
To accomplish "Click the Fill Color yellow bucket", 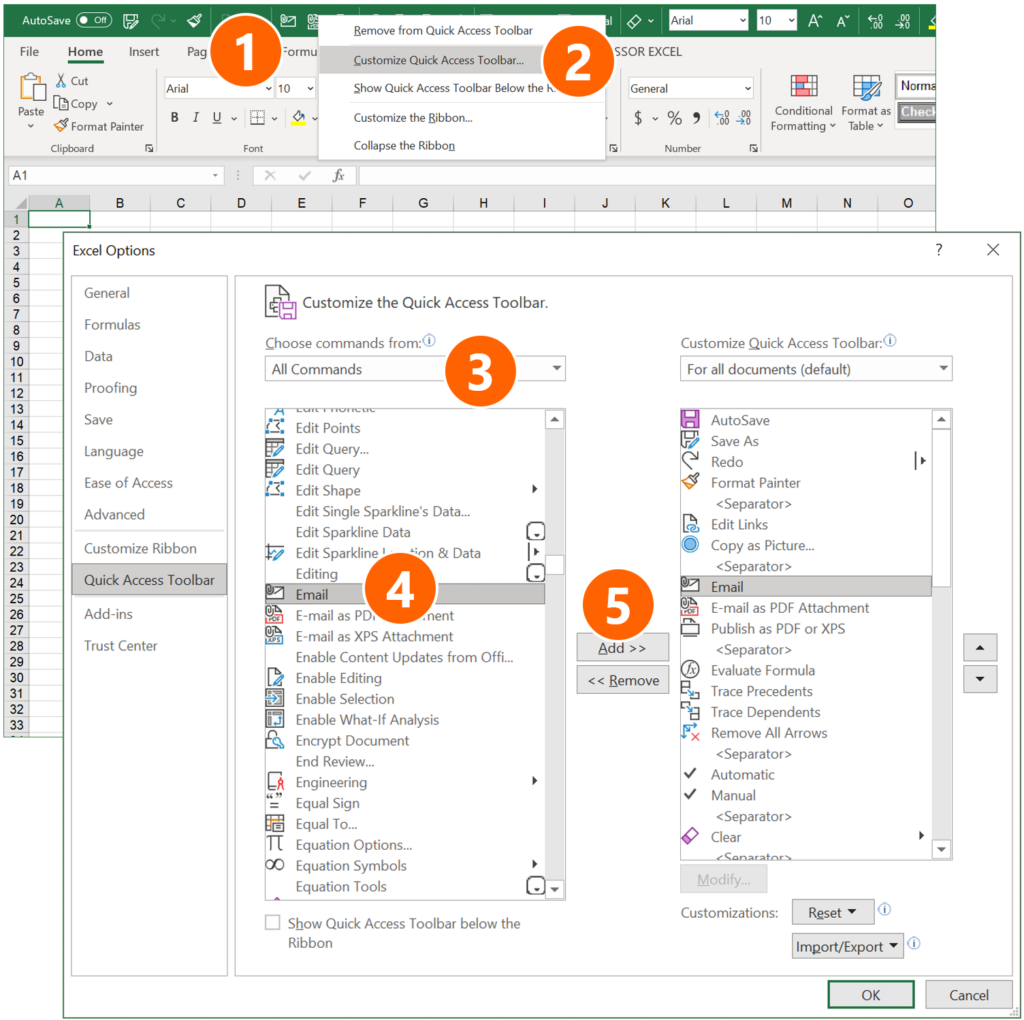I will 298,118.
